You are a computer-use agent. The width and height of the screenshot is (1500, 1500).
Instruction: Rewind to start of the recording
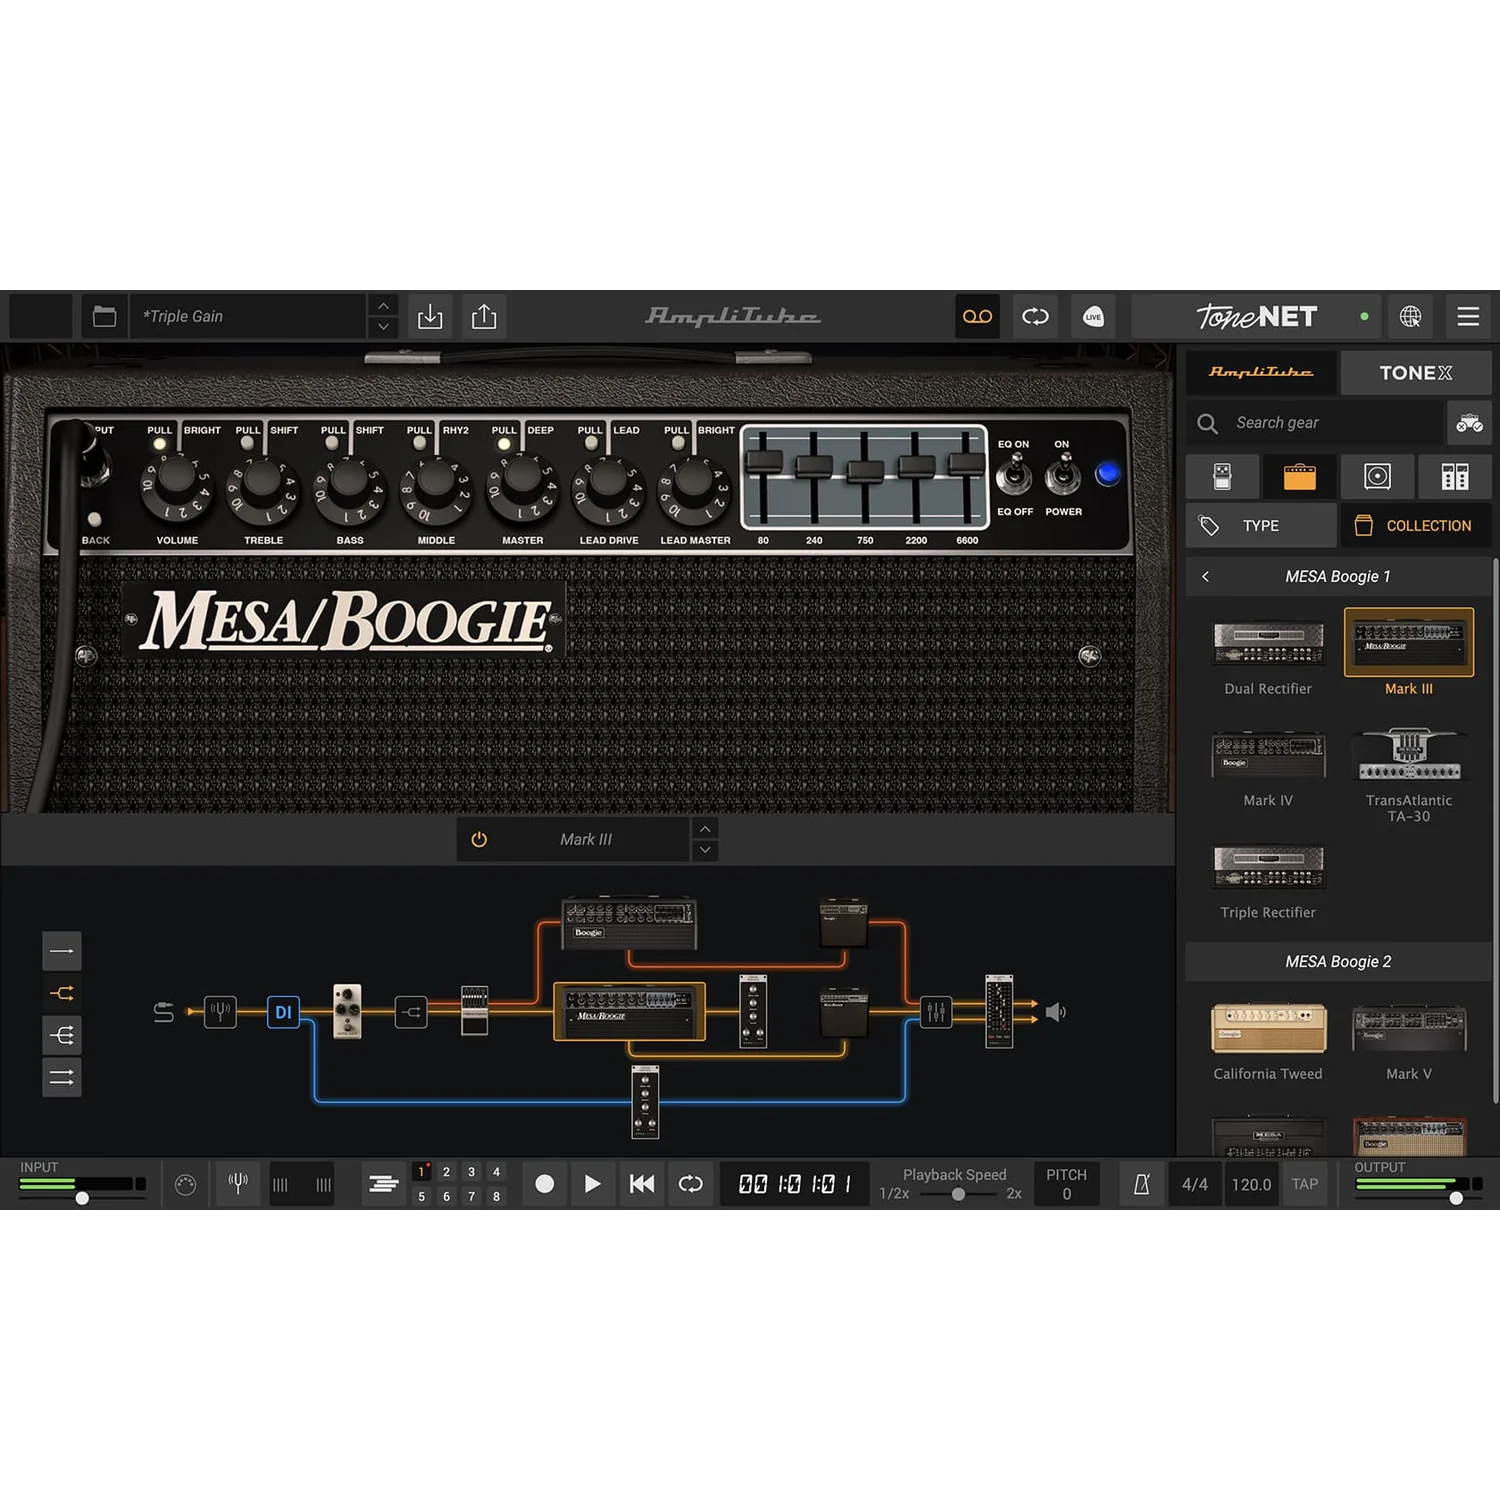pyautogui.click(x=642, y=1184)
